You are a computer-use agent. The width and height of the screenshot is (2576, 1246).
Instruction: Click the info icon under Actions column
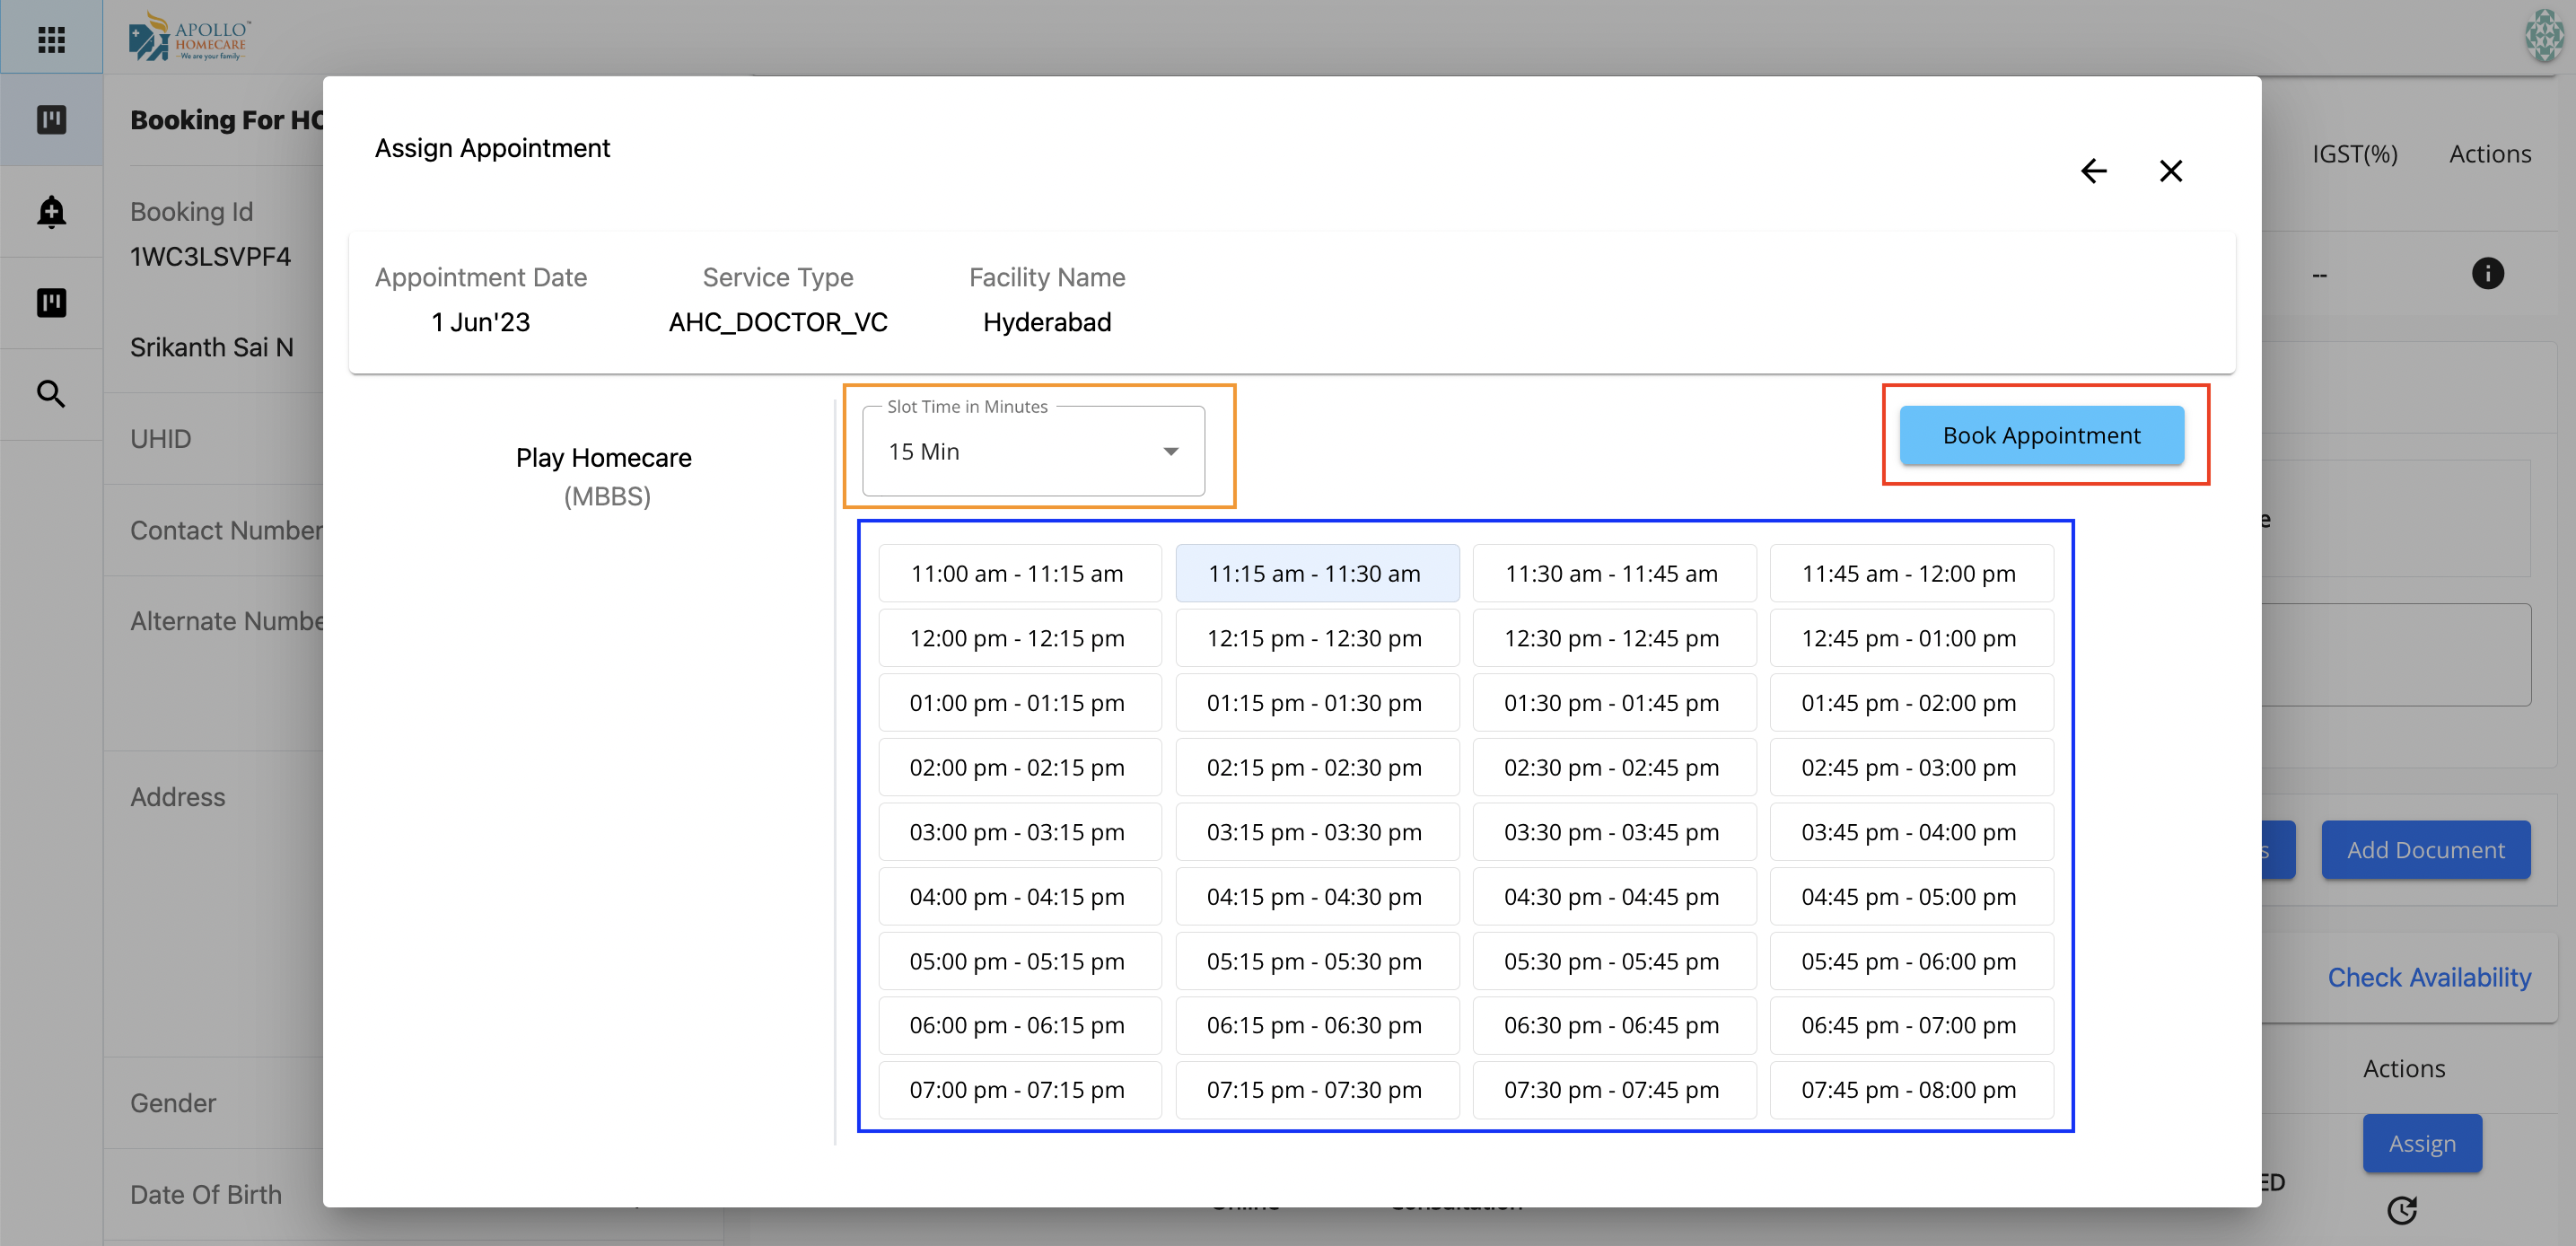2487,274
